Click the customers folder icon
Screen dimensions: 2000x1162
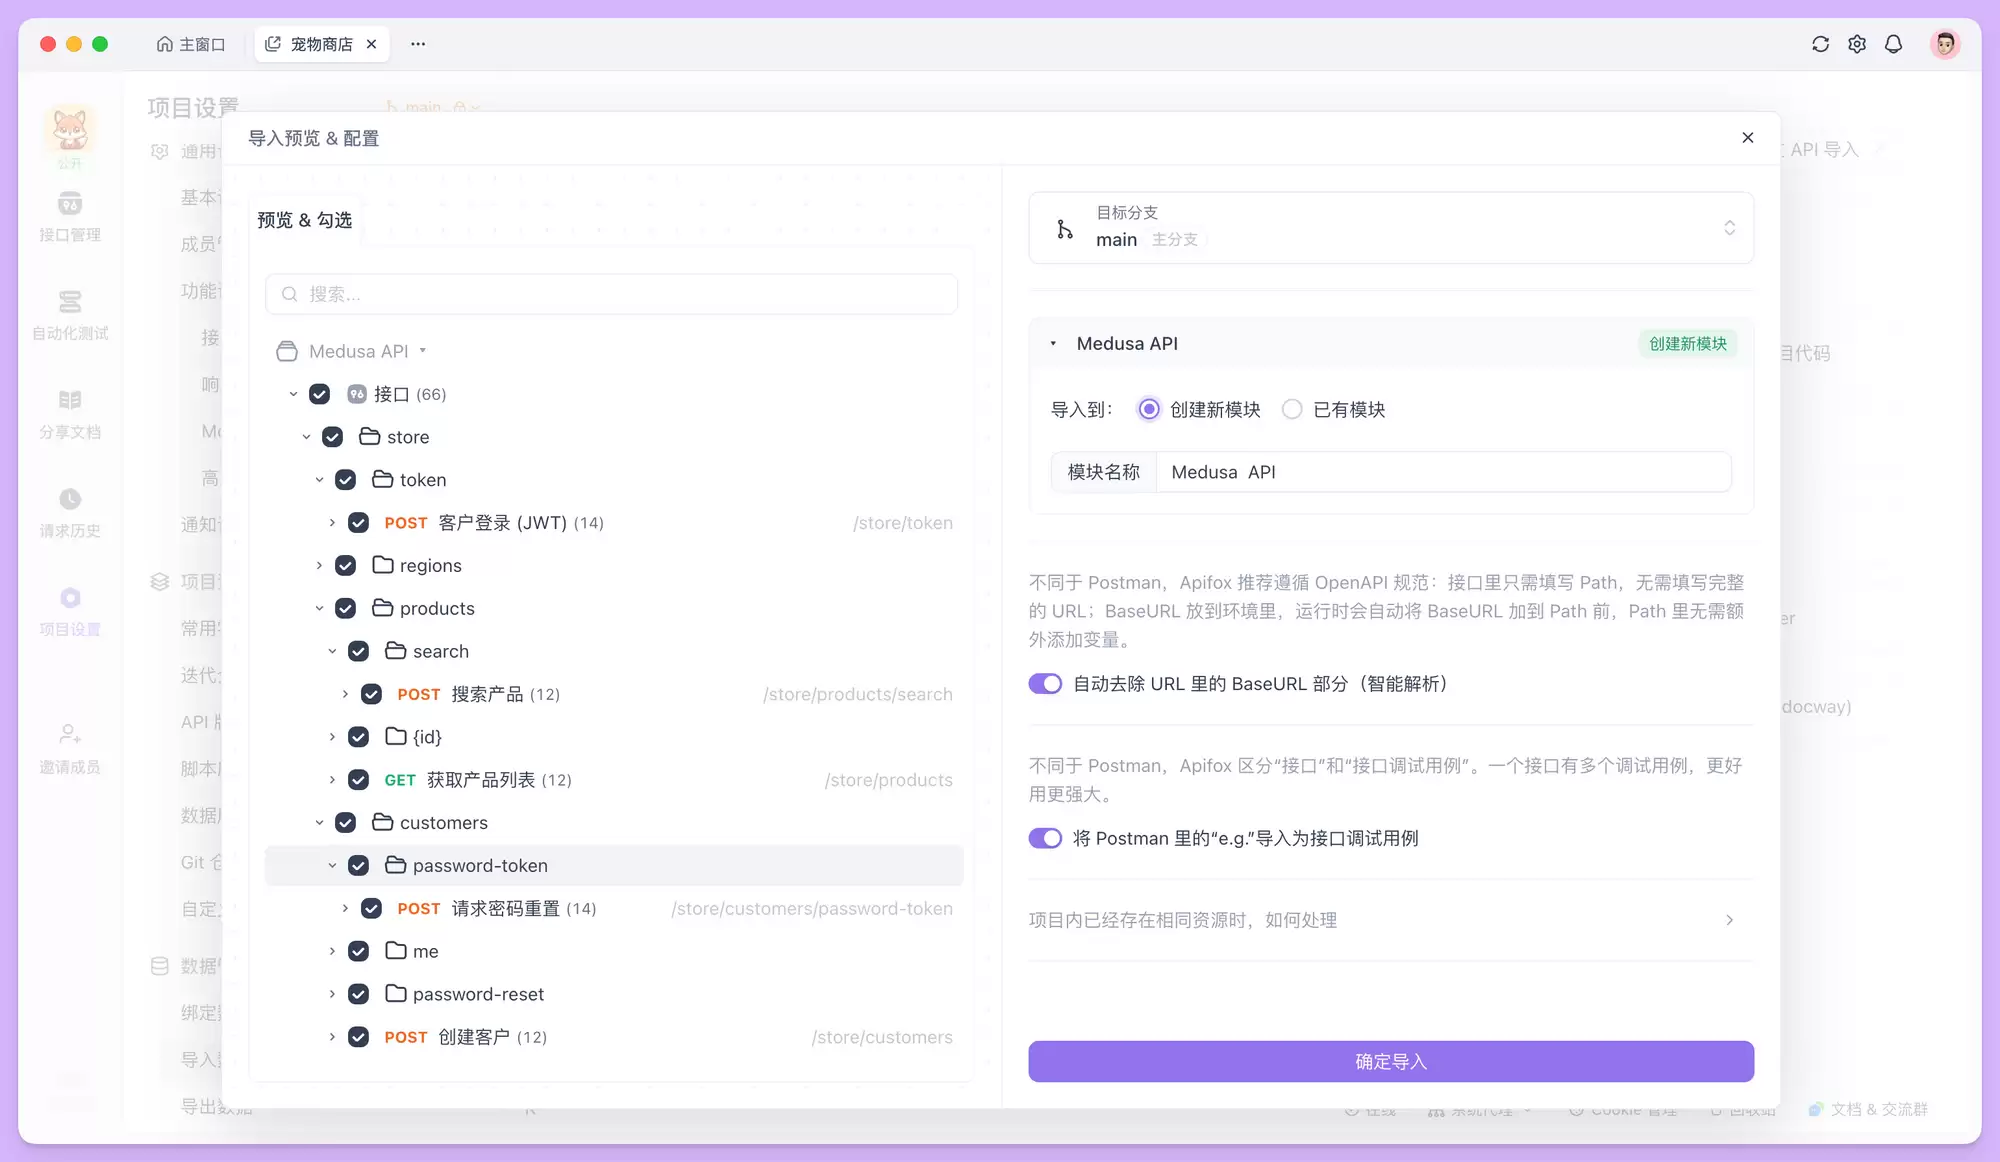click(382, 822)
